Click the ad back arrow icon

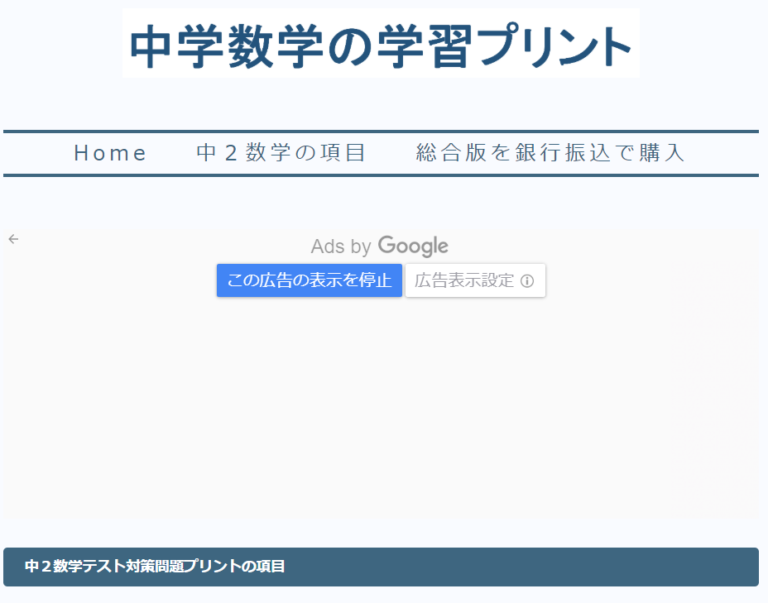[14, 239]
